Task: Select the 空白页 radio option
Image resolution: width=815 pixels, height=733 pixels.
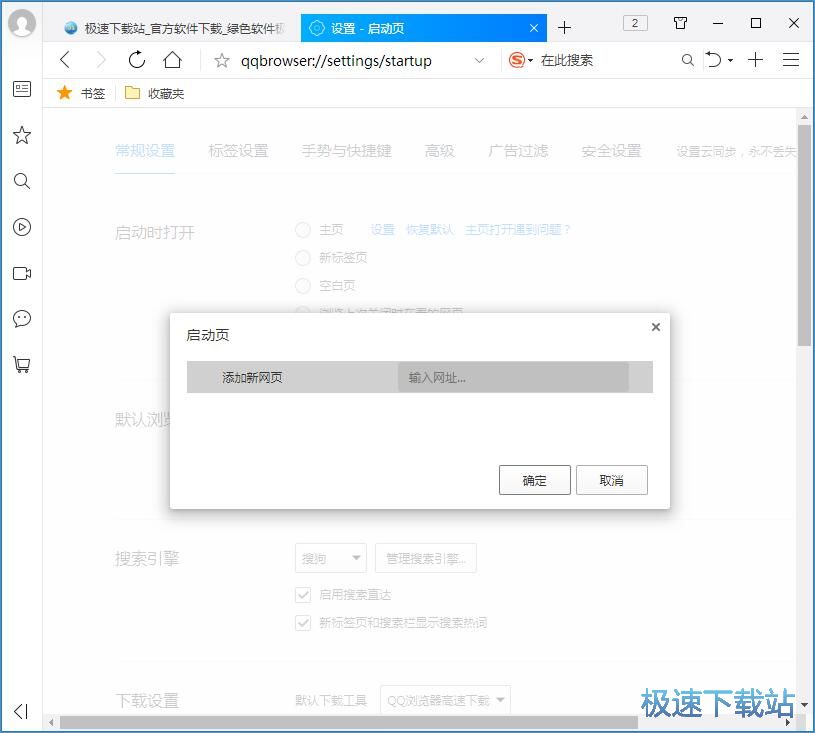Action: pyautogui.click(x=303, y=285)
